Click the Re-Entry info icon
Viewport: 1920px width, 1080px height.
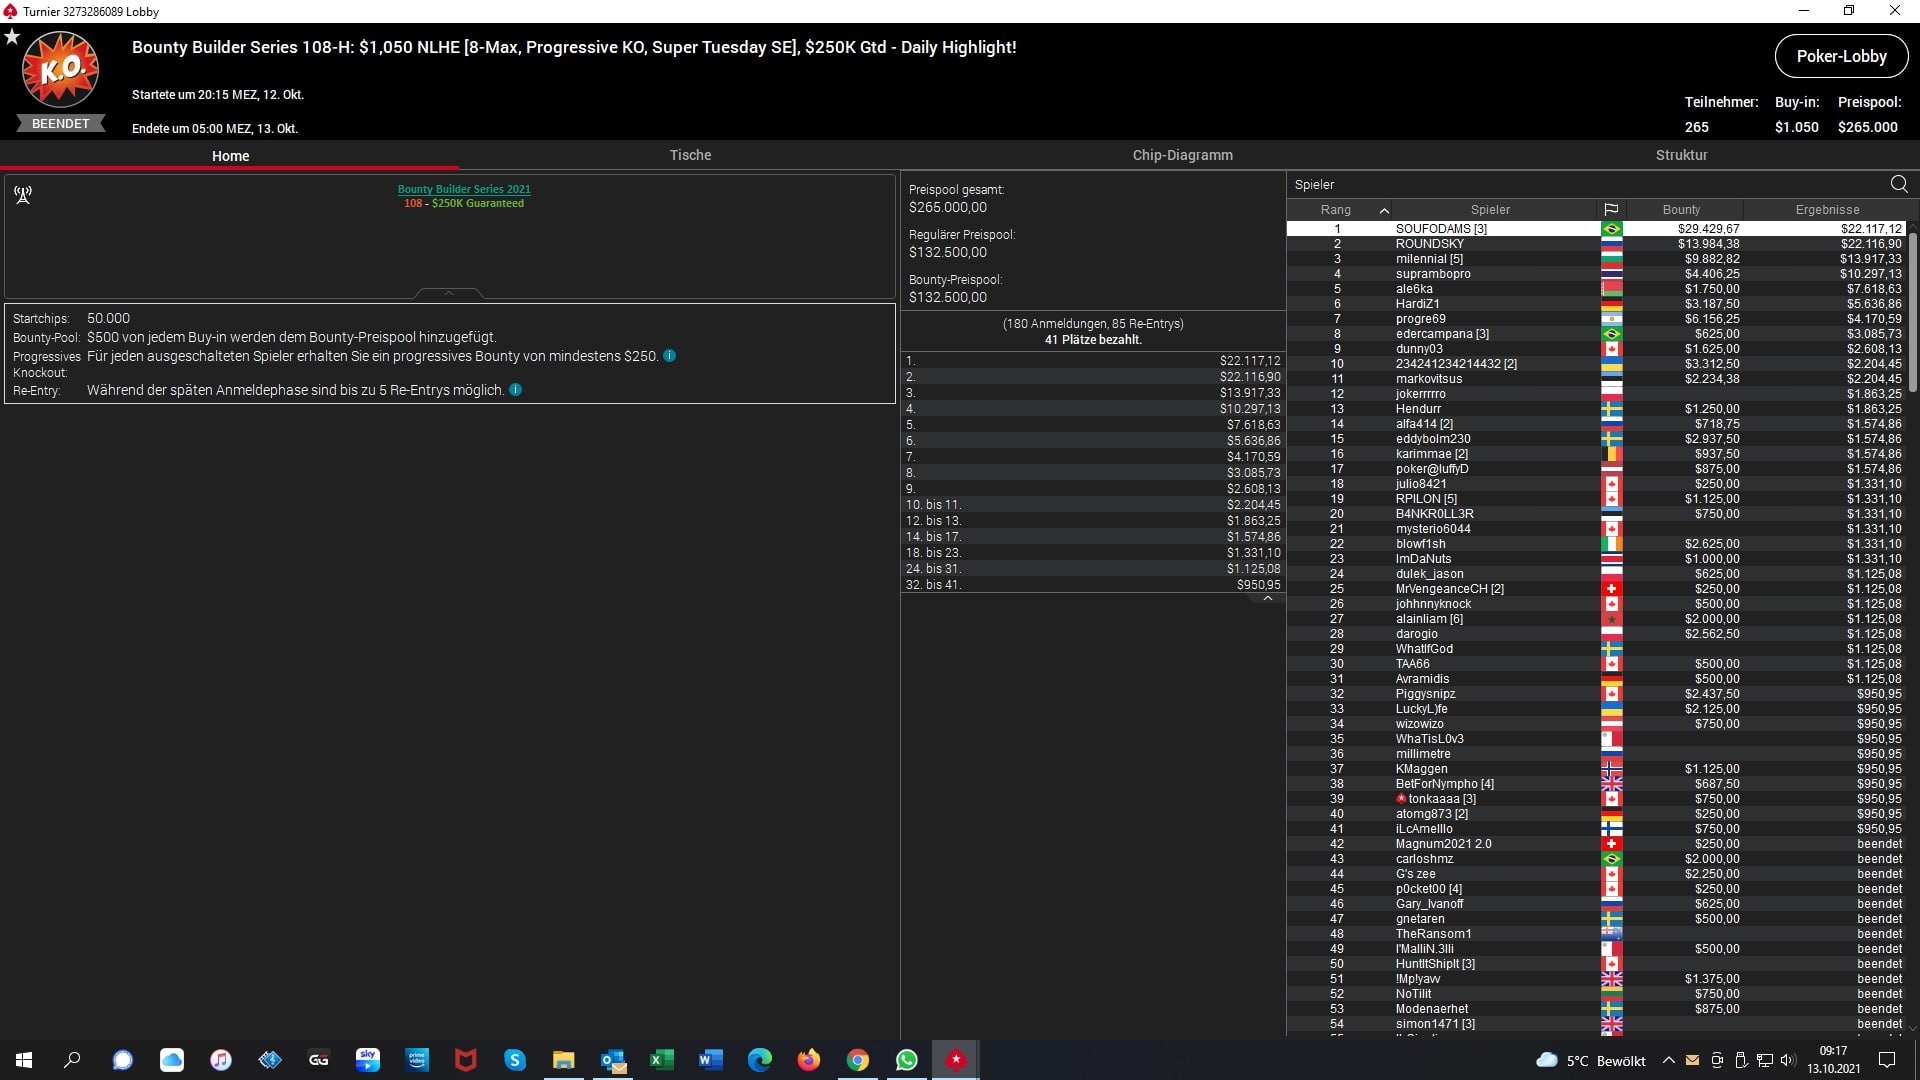point(516,390)
